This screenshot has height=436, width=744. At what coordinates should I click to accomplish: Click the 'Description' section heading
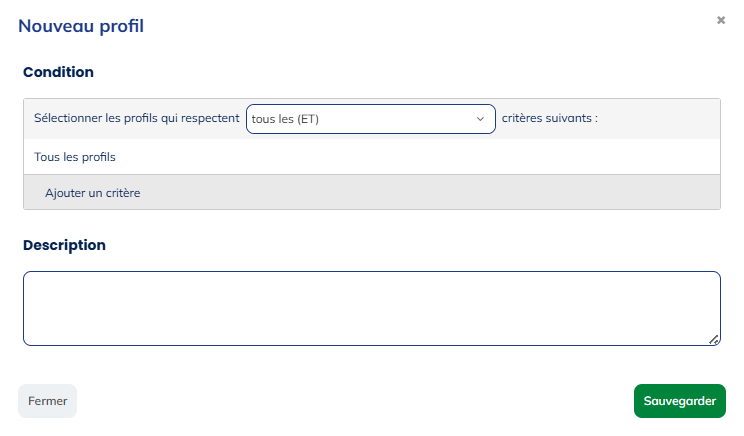(64, 245)
